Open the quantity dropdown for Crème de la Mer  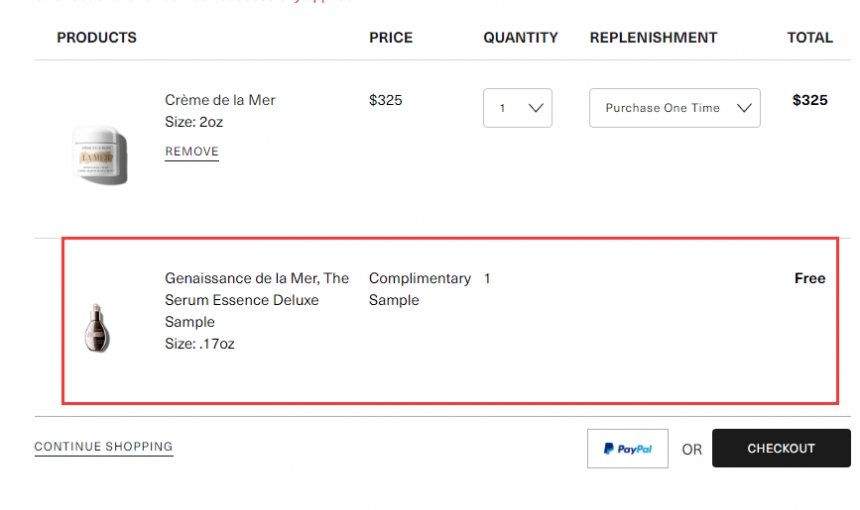pos(517,108)
